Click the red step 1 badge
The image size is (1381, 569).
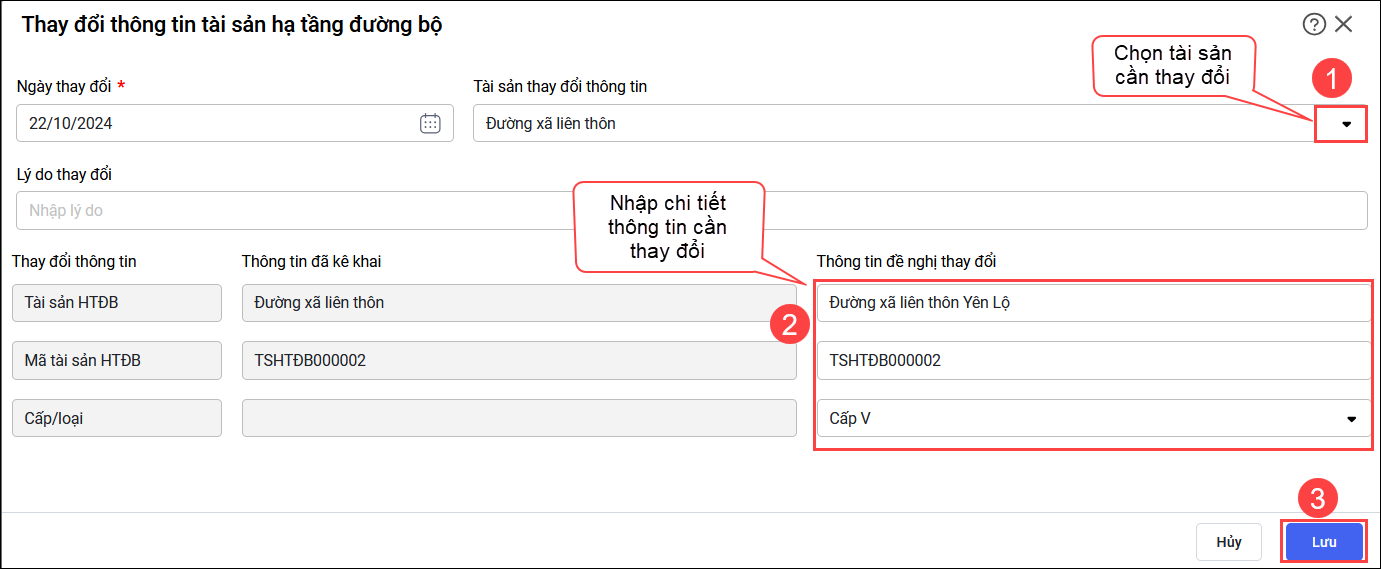click(x=1332, y=78)
